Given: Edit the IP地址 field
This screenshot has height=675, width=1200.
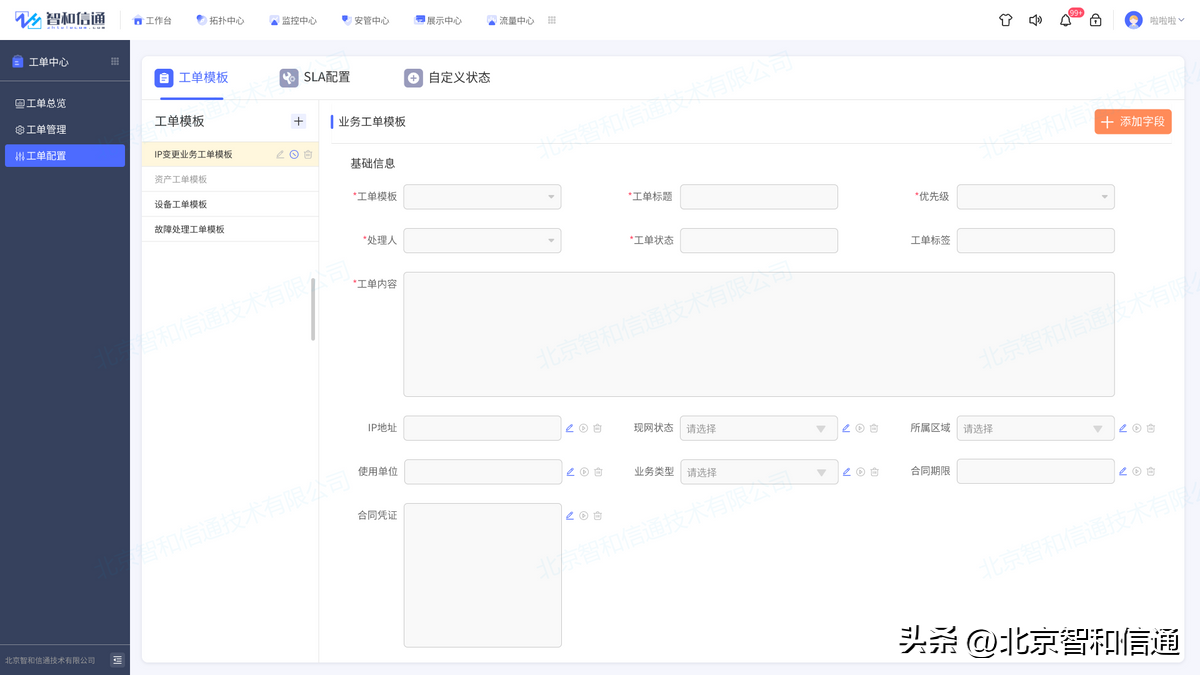Looking at the screenshot, I should [570, 428].
